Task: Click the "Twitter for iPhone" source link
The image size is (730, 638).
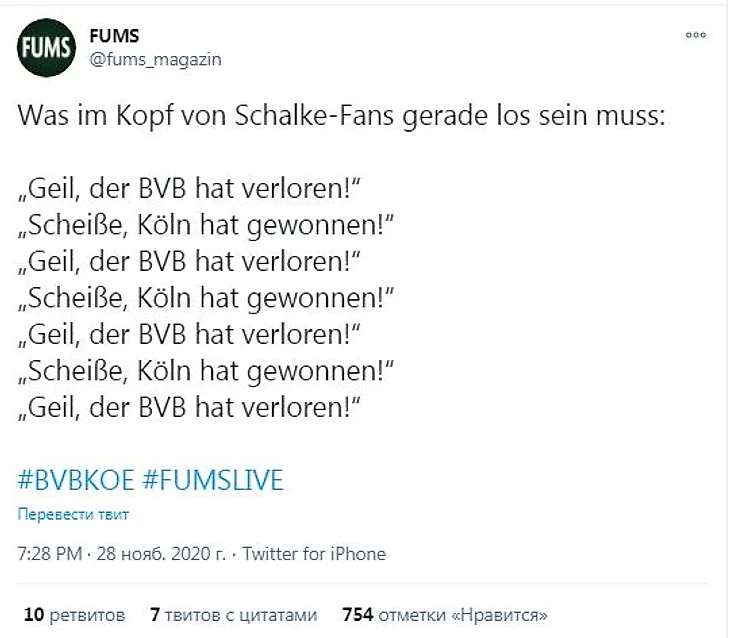Action: pos(314,554)
